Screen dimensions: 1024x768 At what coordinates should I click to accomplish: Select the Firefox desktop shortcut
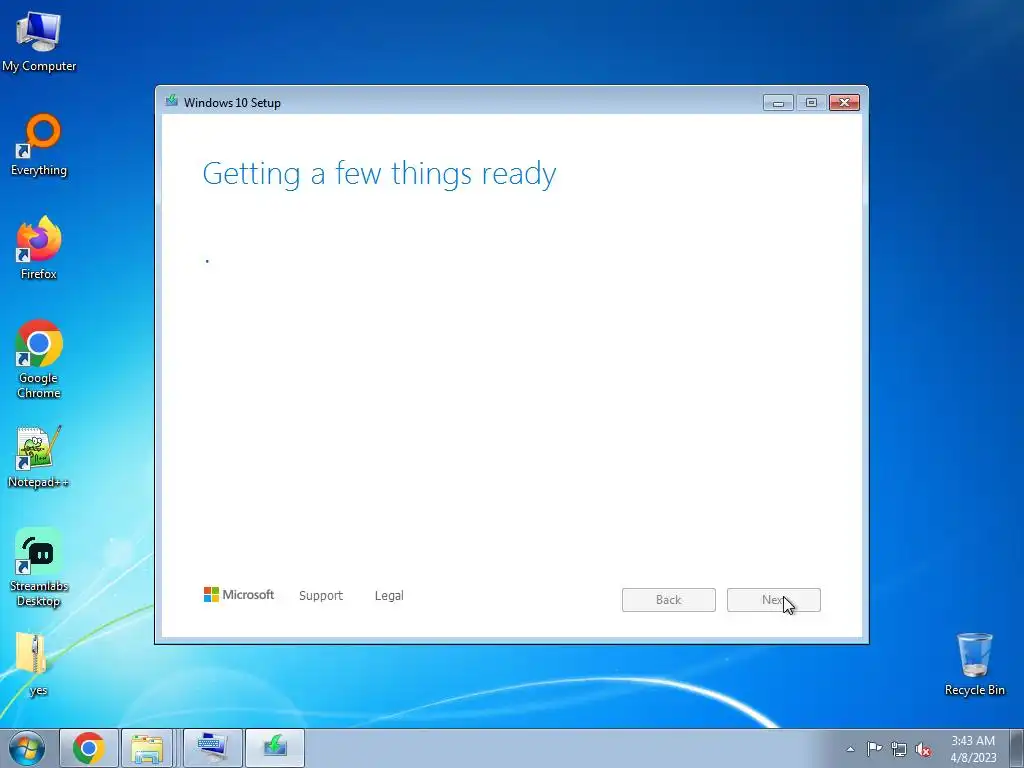(x=39, y=248)
